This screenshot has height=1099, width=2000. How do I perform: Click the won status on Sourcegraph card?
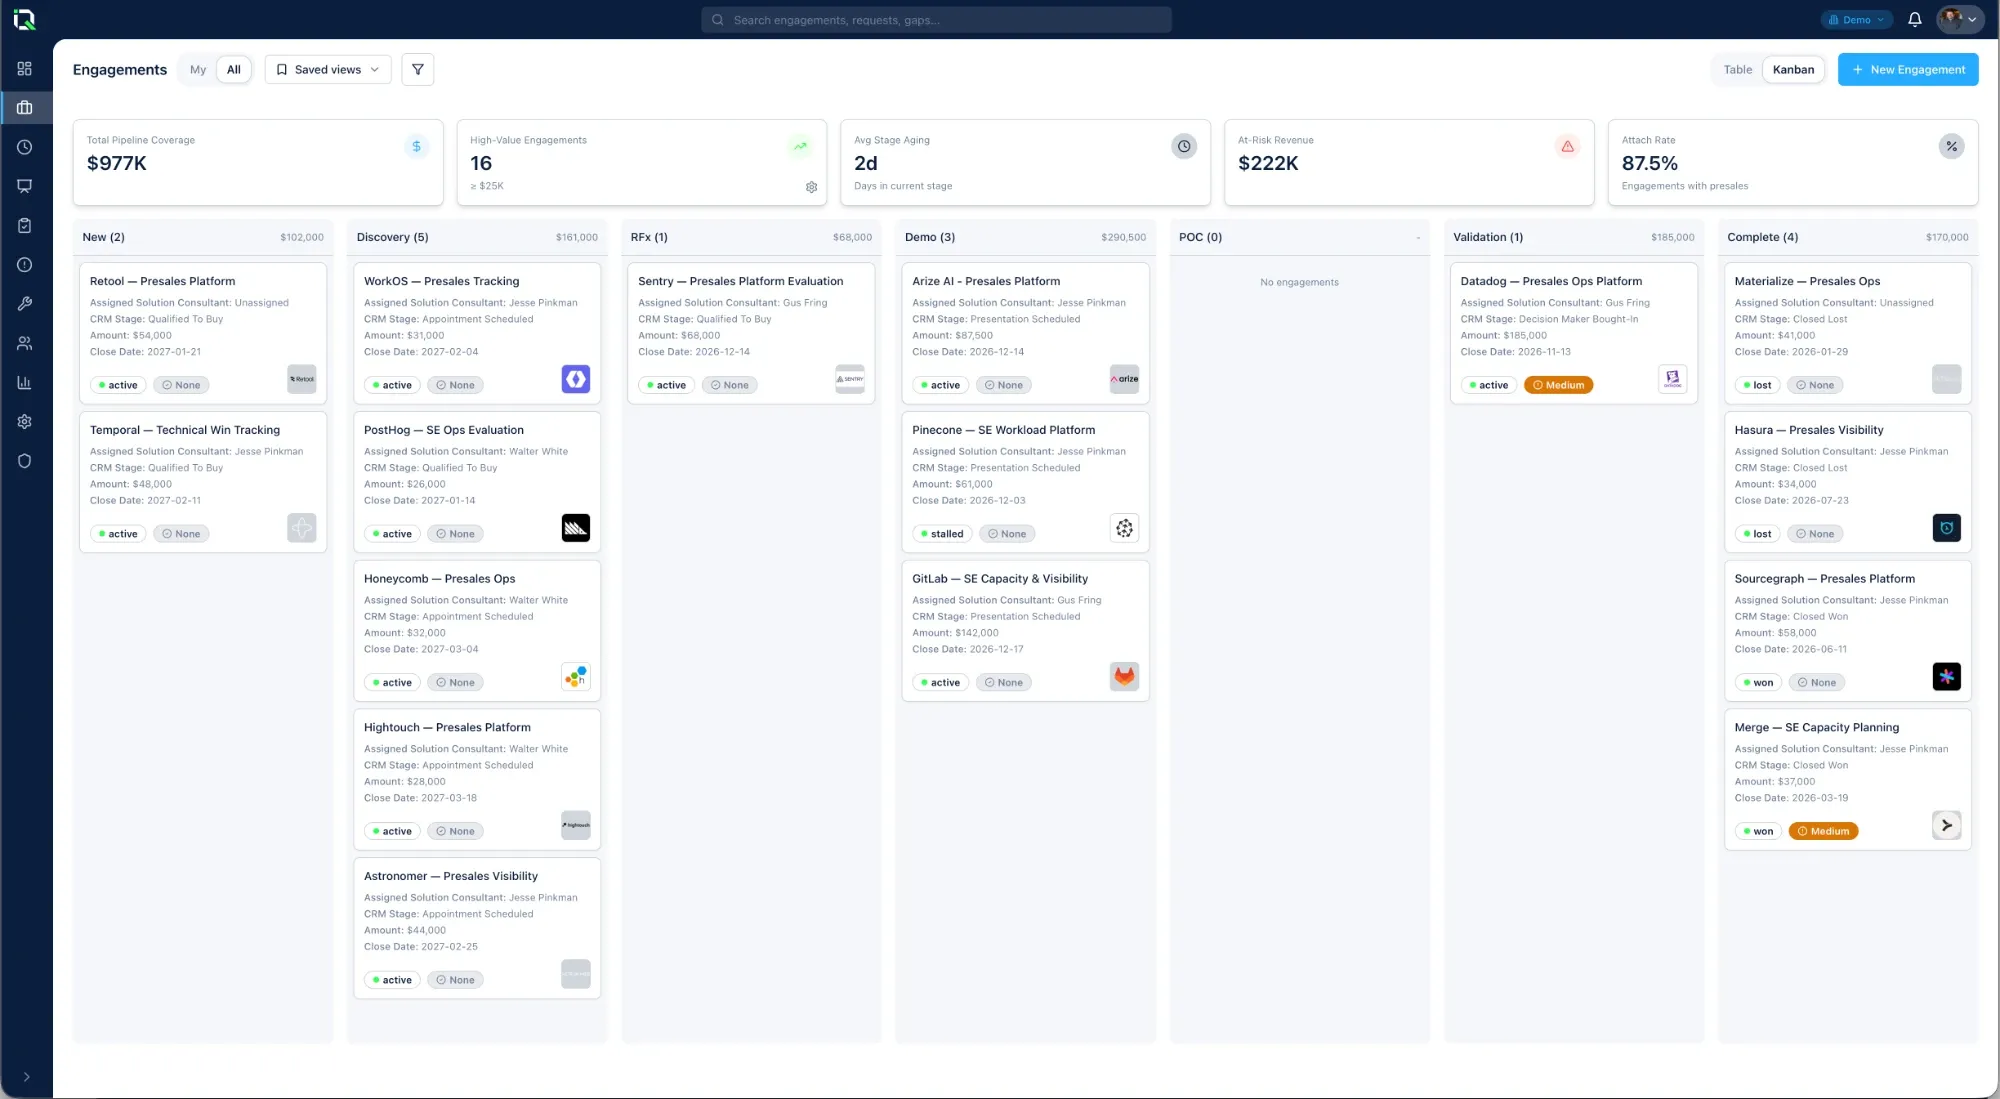coord(1758,683)
